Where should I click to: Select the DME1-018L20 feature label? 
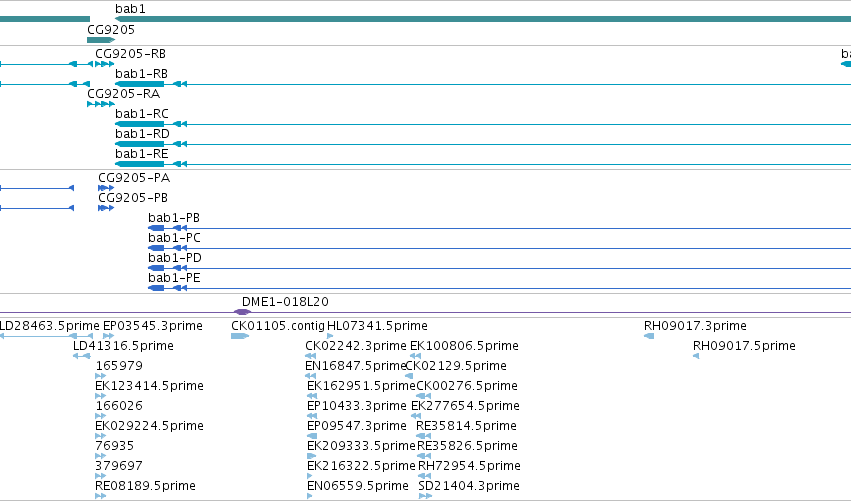pos(285,302)
